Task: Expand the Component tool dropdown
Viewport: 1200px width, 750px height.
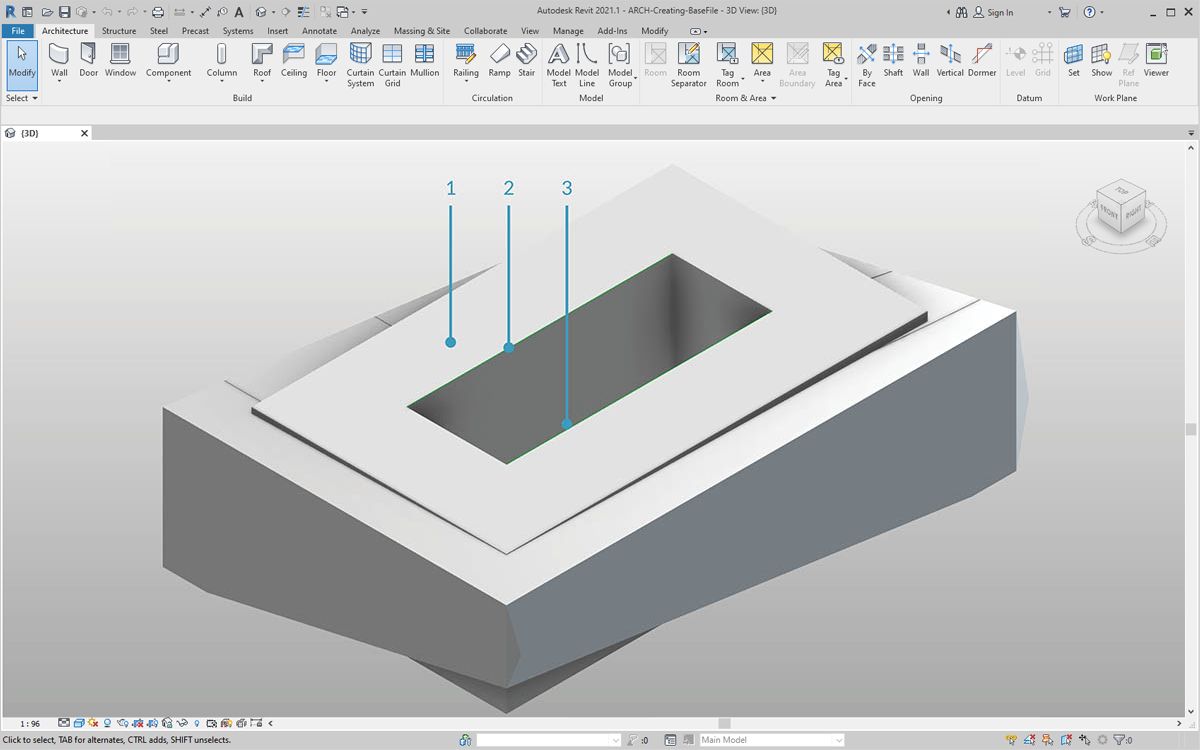Action: (x=168, y=78)
